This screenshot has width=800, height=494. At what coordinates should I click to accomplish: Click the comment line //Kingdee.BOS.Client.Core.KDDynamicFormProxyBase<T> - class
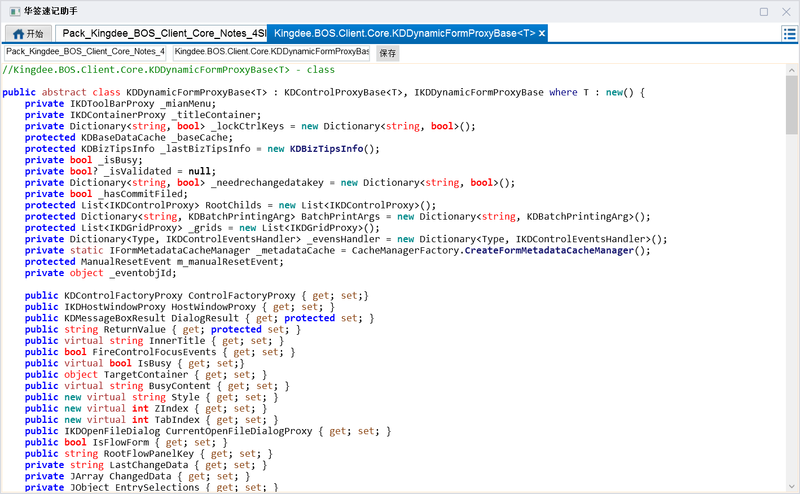click(x=168, y=70)
